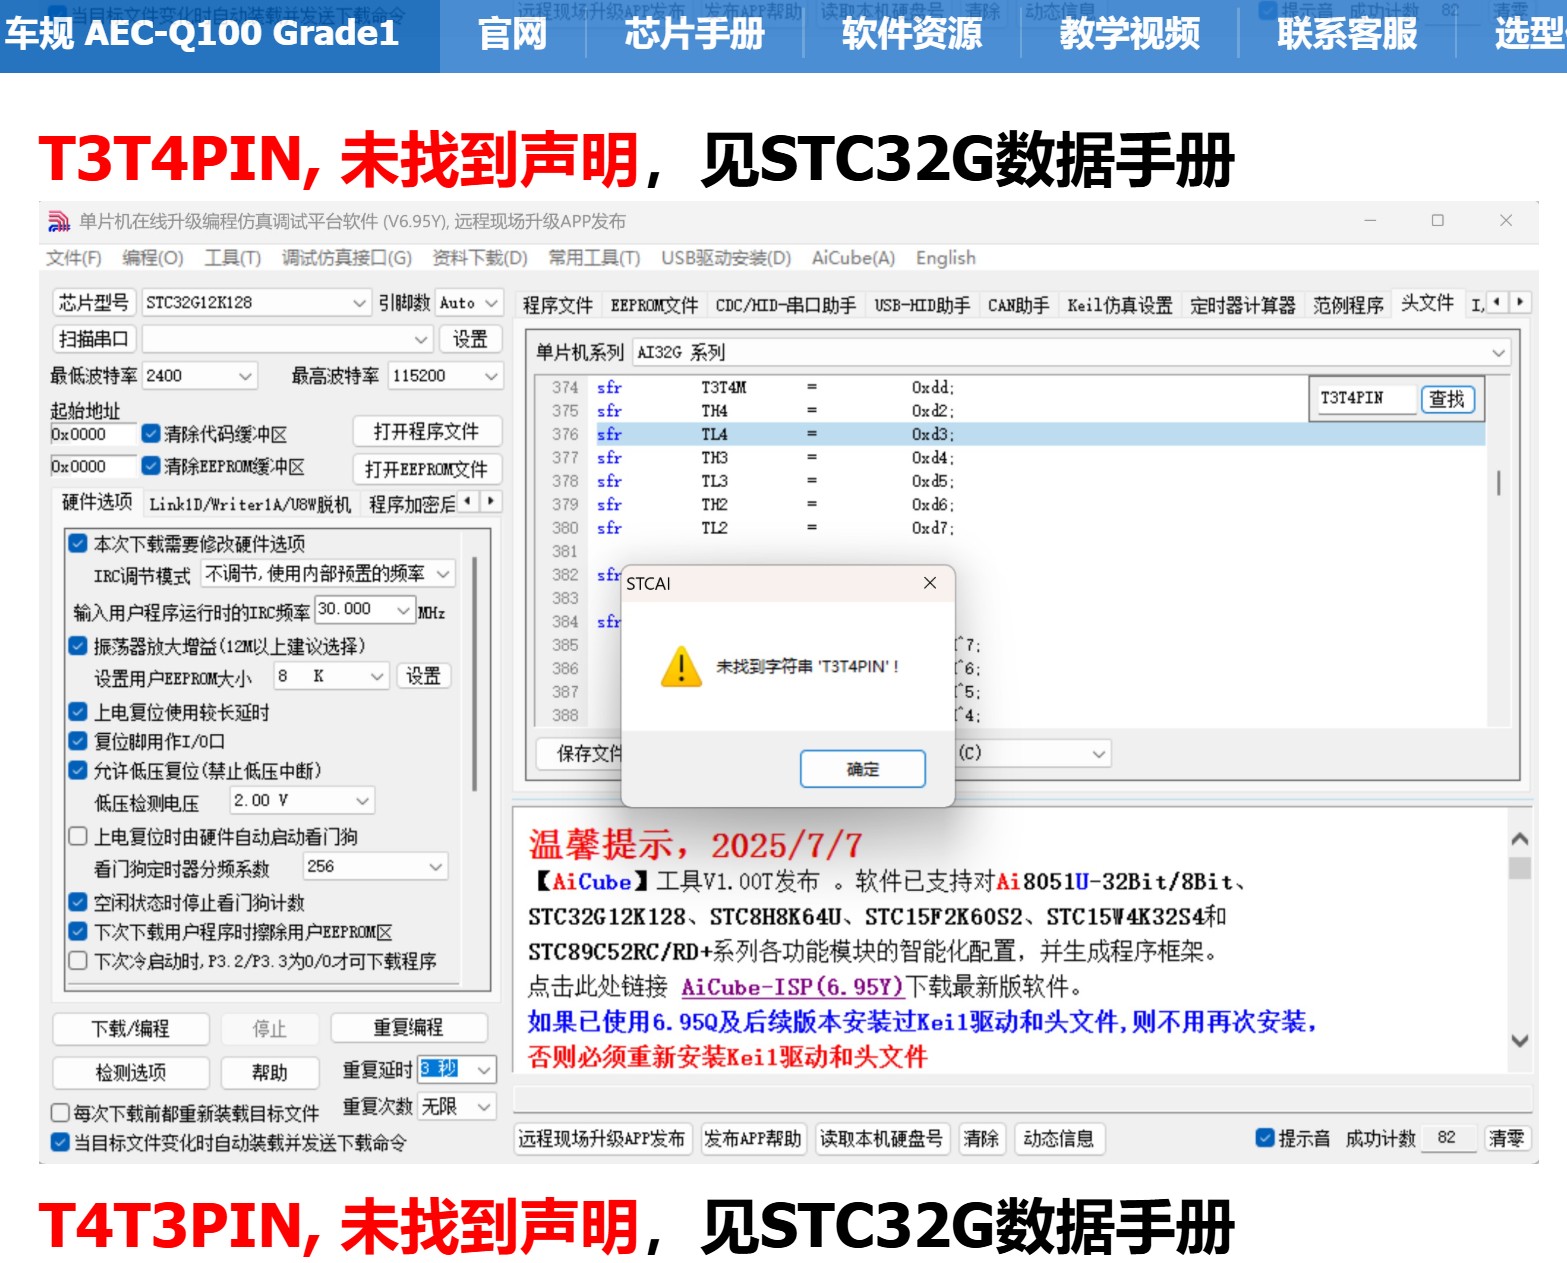This screenshot has height=1263, width=1567.
Task: Click 芯片手册 in the top navigation
Action: point(694,34)
